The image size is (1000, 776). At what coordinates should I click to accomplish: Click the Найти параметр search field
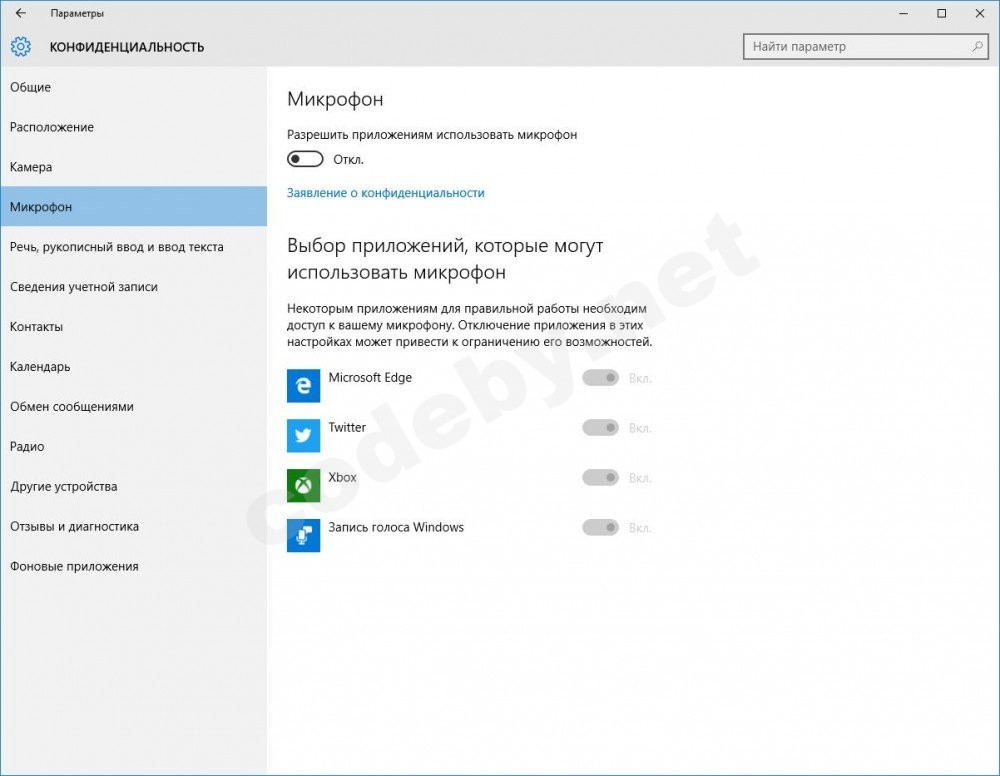(866, 47)
